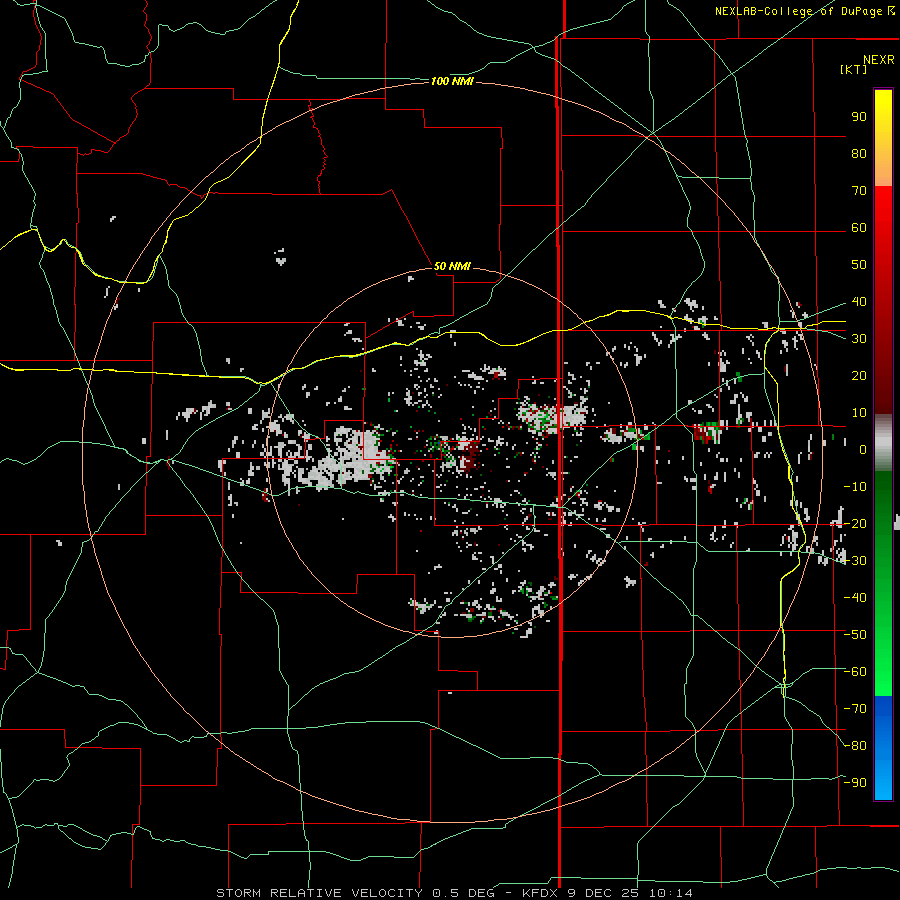Click the -10 value on the scale
Screen dimensions: 900x900
point(855,487)
